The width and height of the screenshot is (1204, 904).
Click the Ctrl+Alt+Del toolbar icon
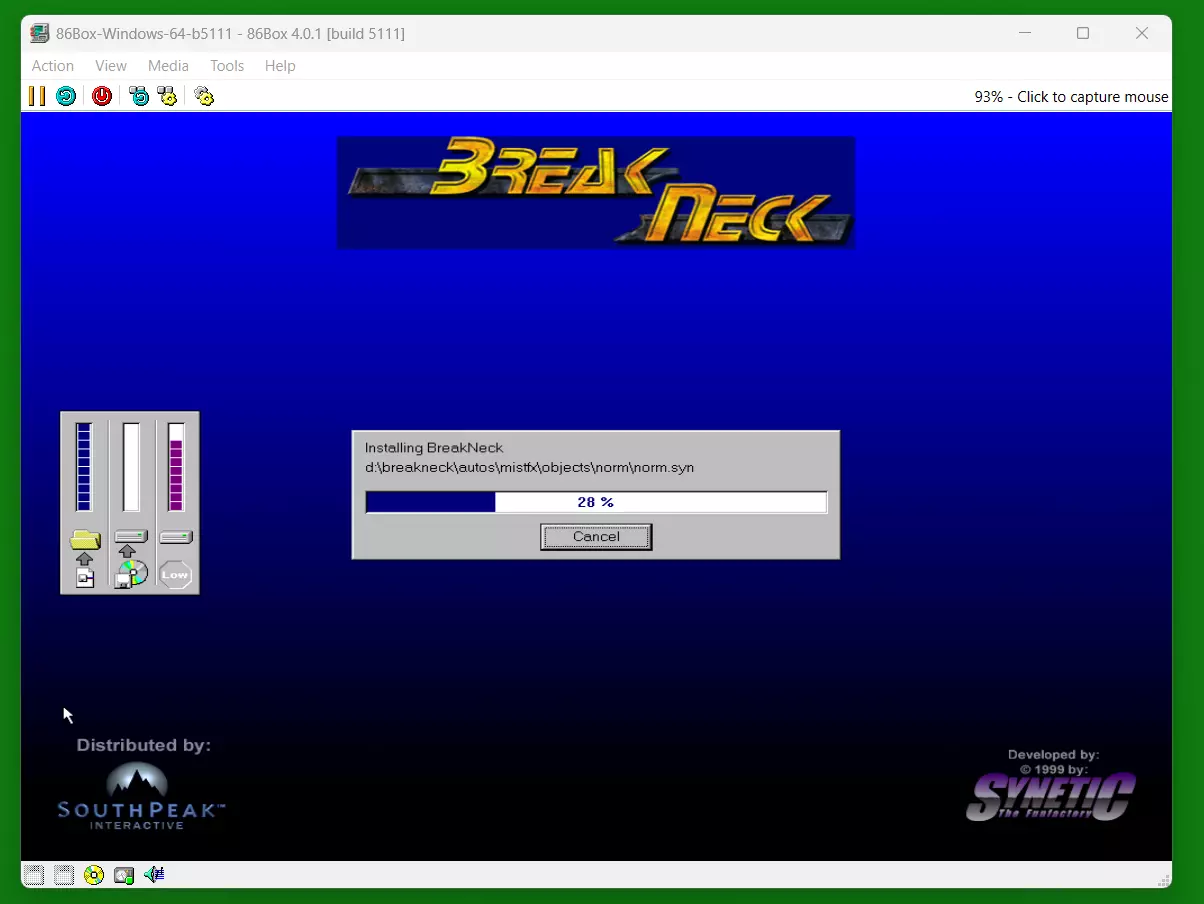point(139,96)
